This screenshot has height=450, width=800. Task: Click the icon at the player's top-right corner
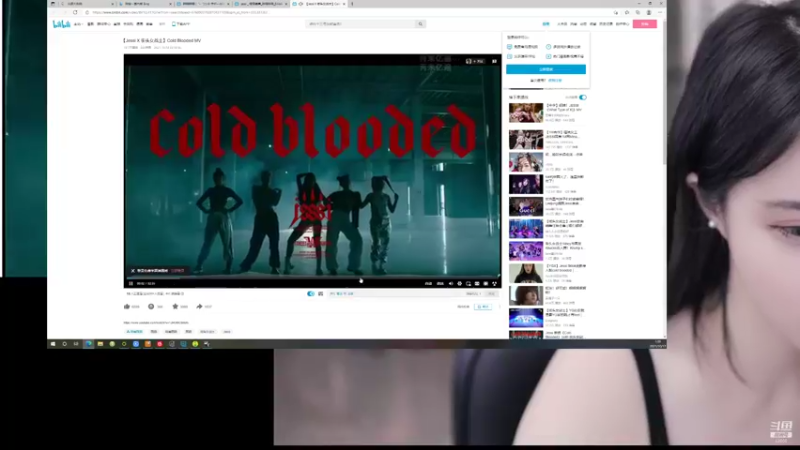coord(494,61)
